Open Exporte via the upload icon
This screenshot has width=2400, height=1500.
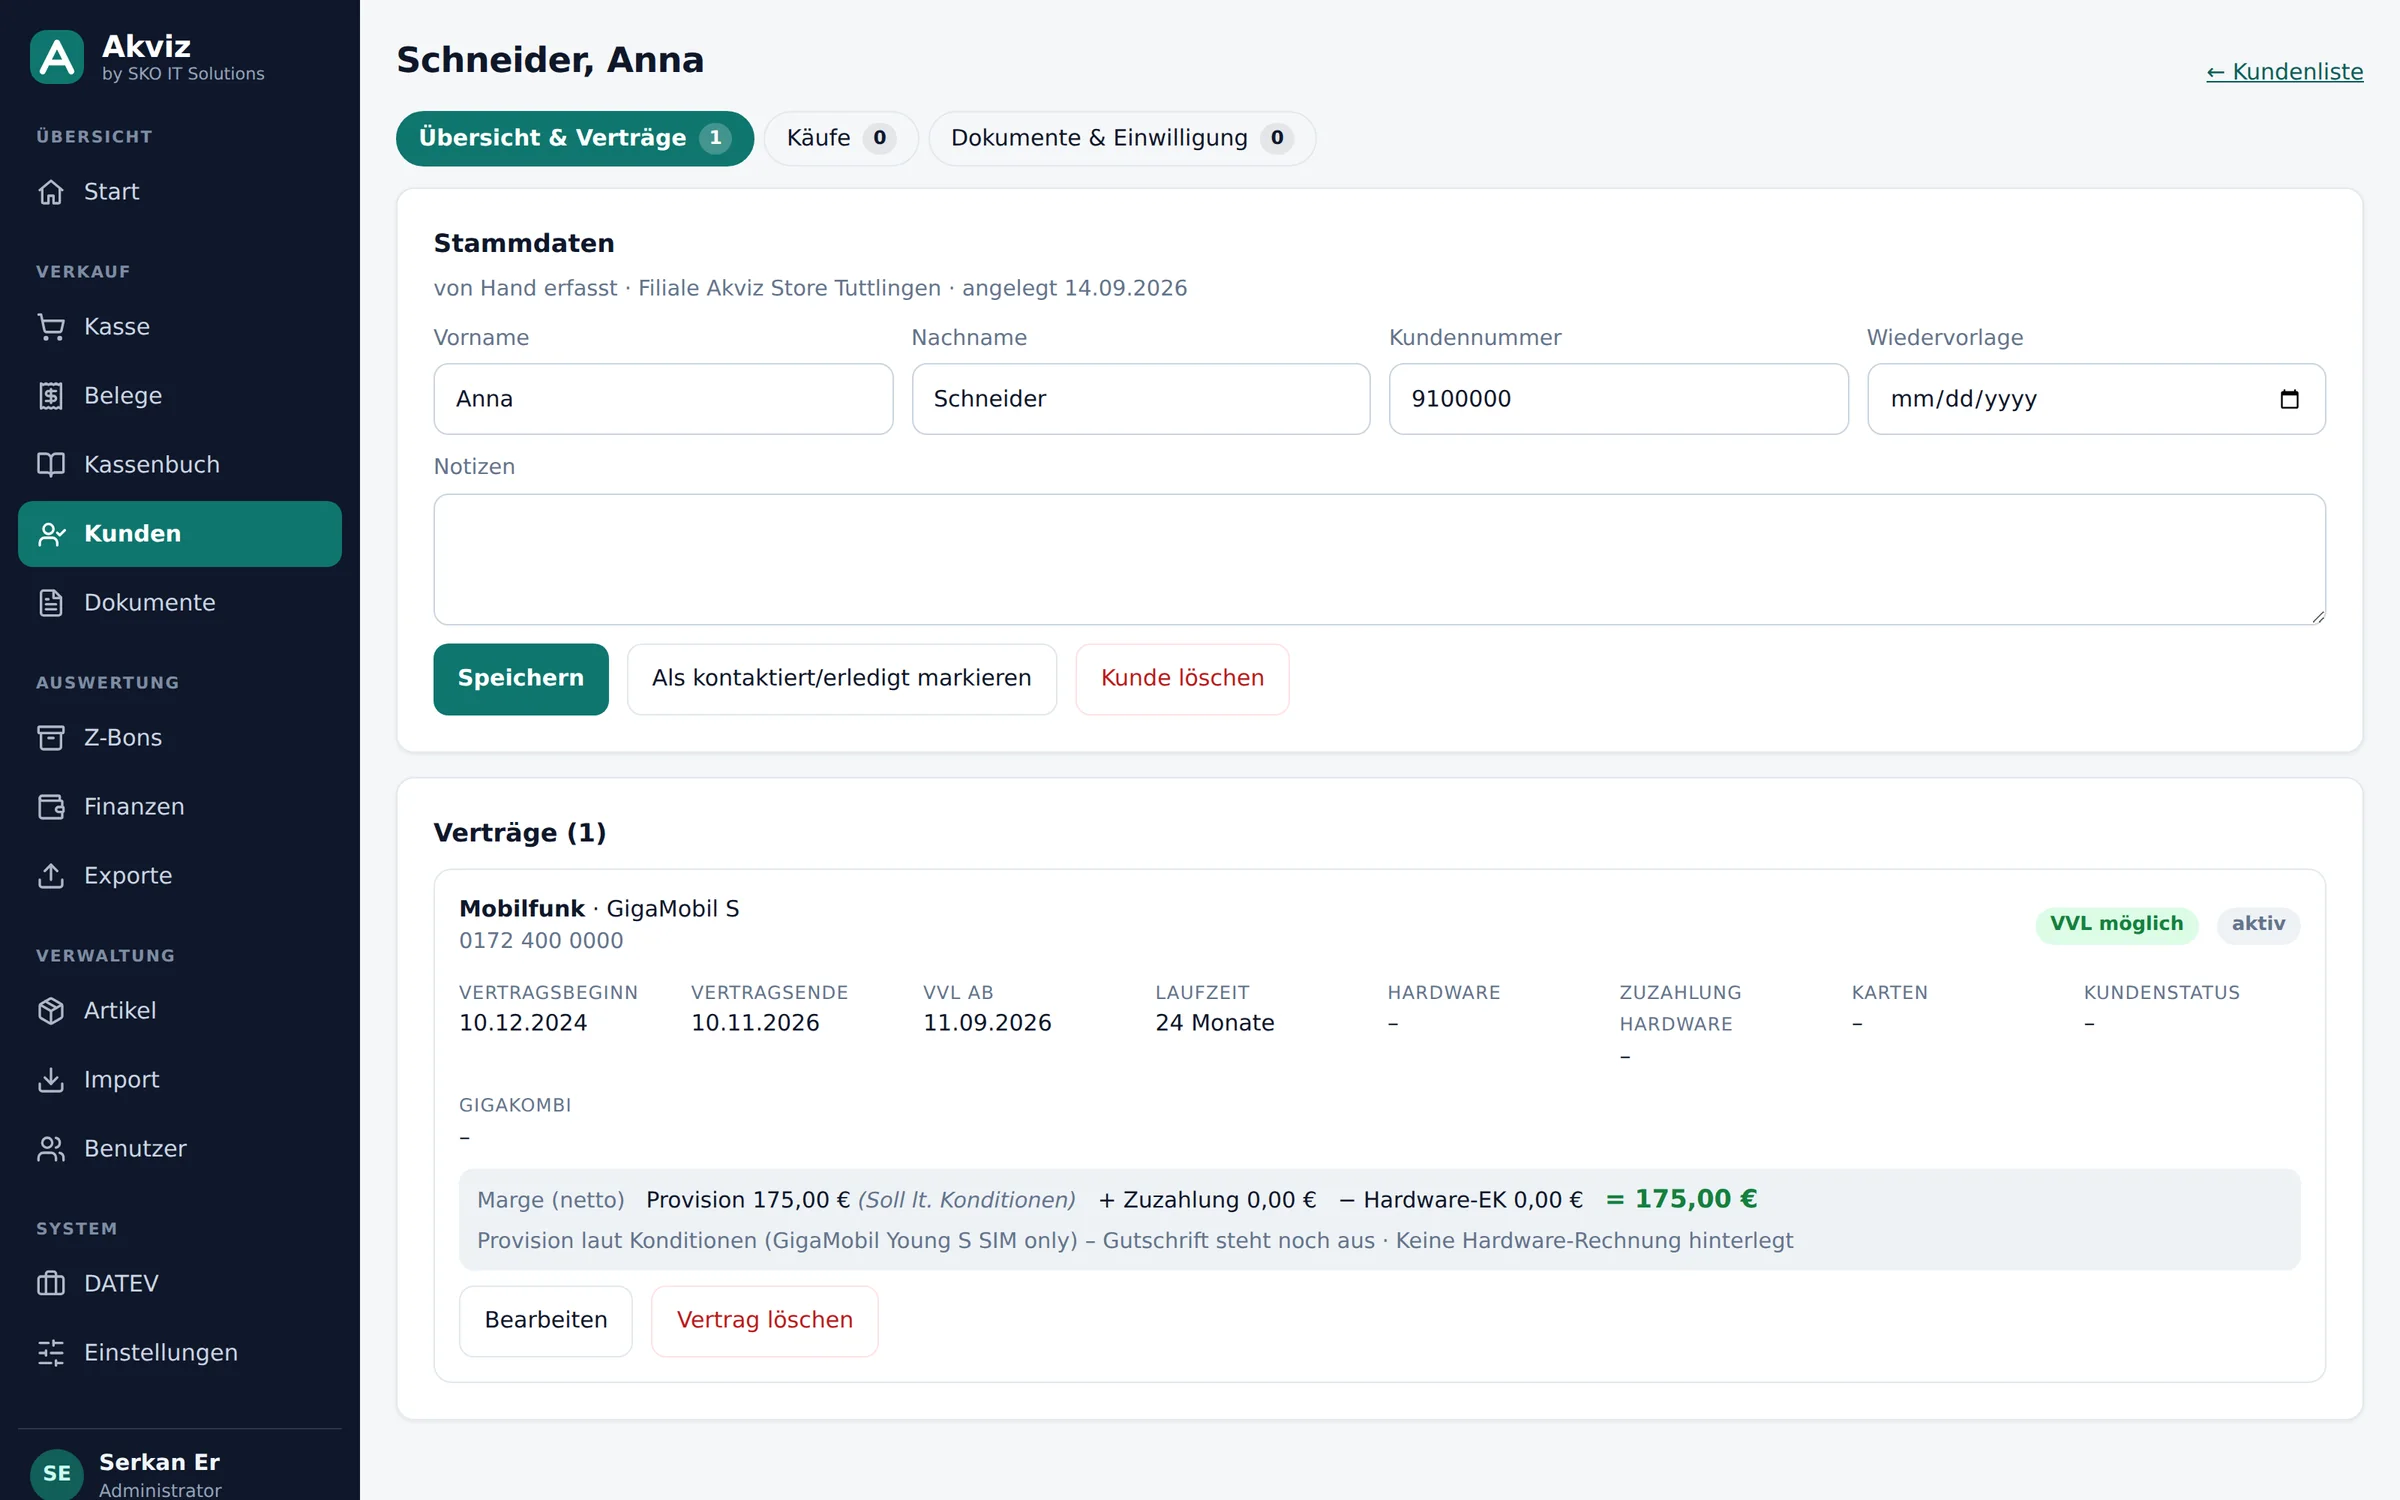pos(51,875)
